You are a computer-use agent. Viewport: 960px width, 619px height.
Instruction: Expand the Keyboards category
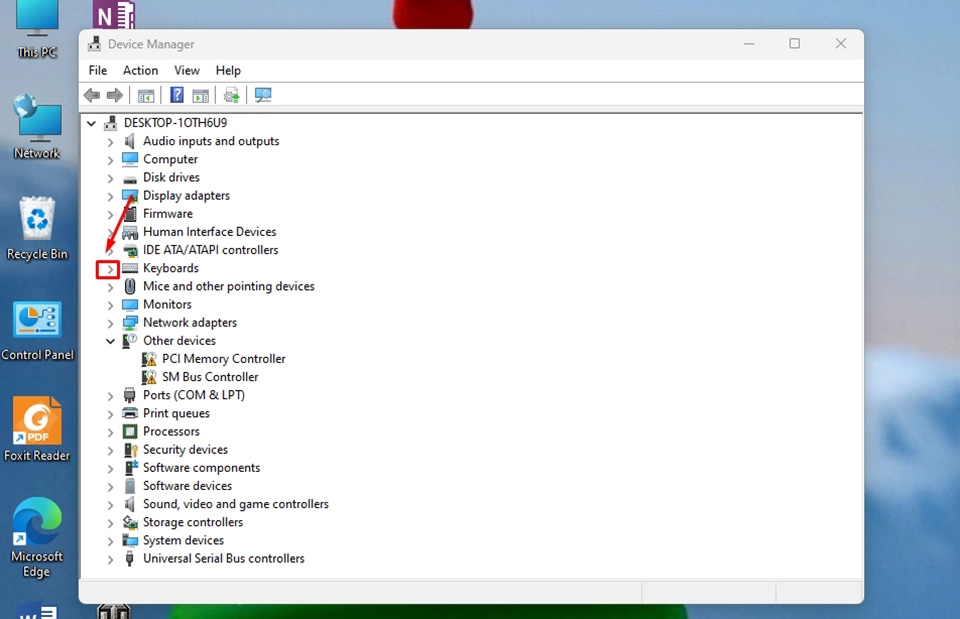109,268
